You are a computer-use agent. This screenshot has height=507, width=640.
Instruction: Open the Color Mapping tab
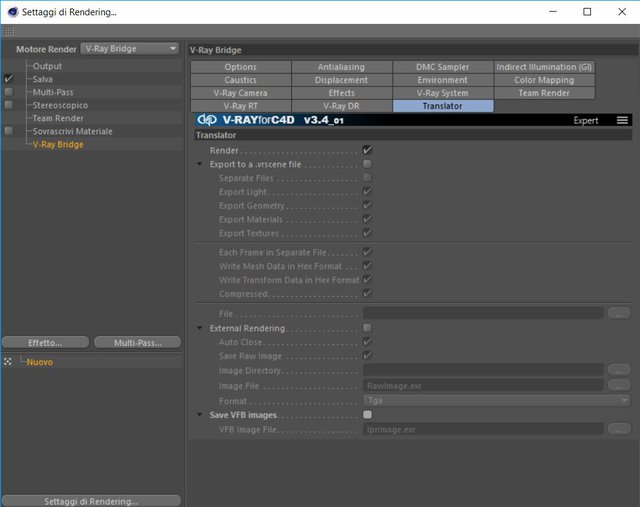544,80
